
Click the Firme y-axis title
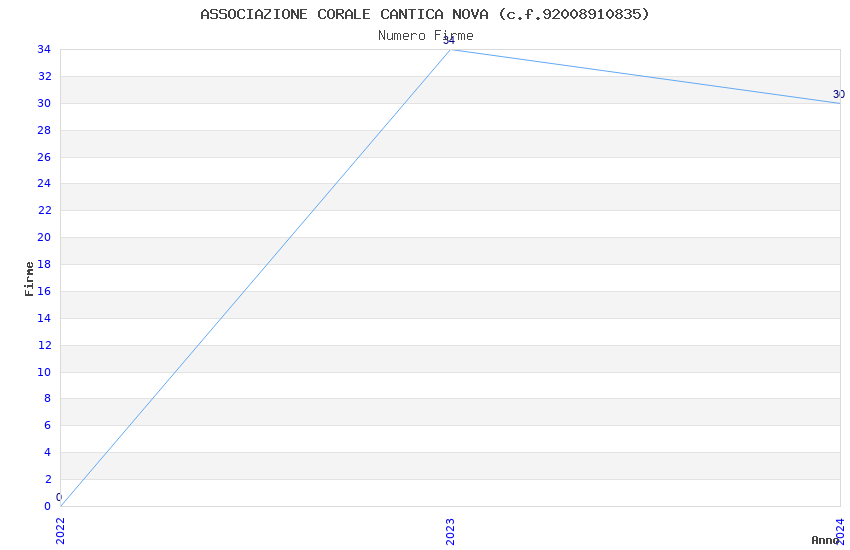pyautogui.click(x=29, y=279)
